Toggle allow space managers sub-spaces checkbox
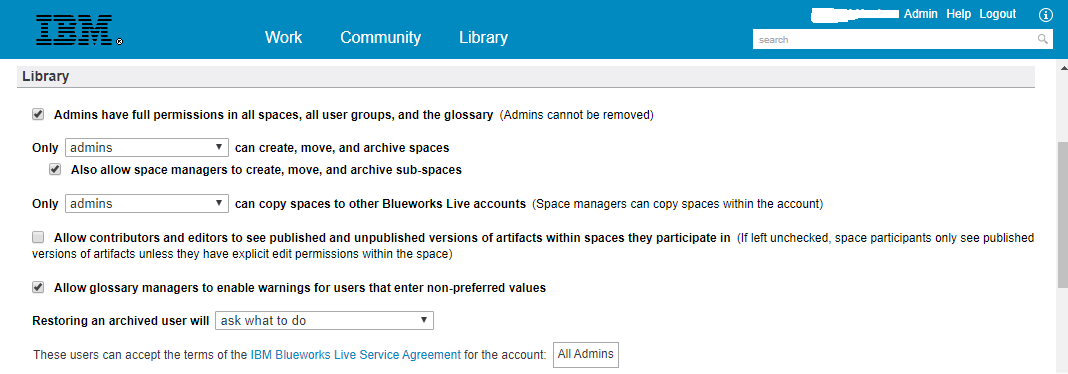1068x374 pixels. click(55, 170)
